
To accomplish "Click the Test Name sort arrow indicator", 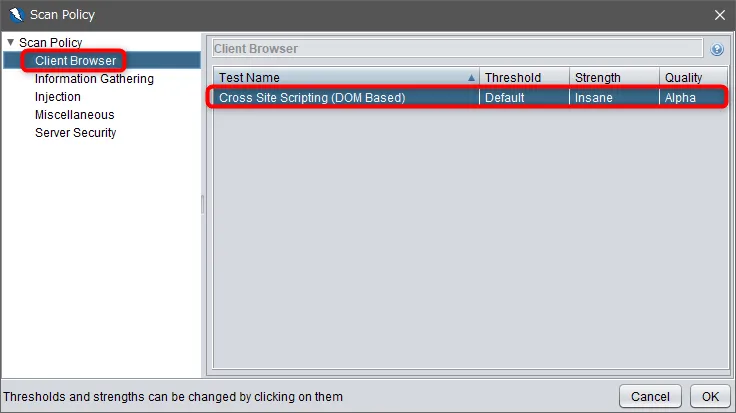I will click(471, 78).
